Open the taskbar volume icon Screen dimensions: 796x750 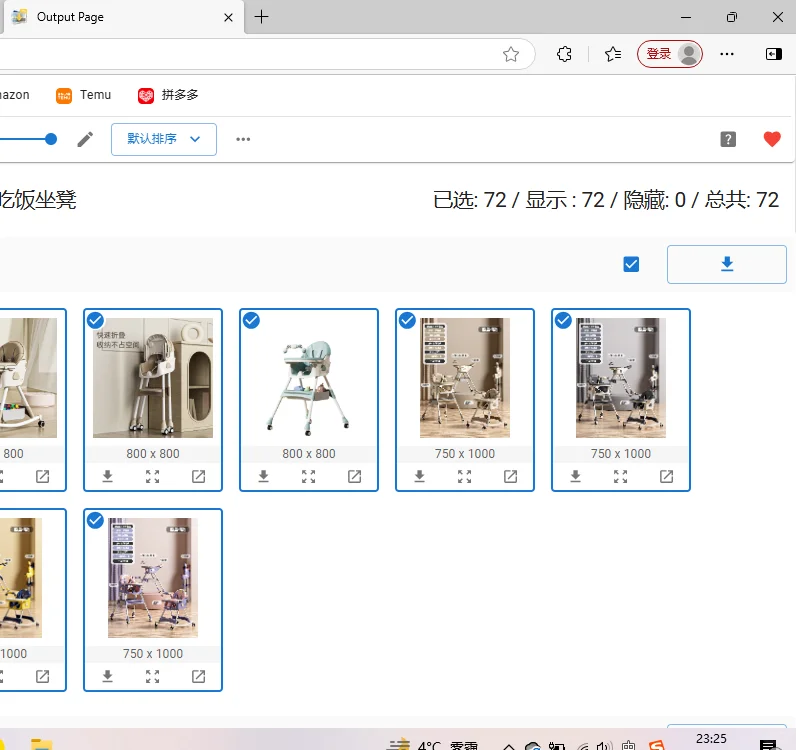(x=603, y=745)
